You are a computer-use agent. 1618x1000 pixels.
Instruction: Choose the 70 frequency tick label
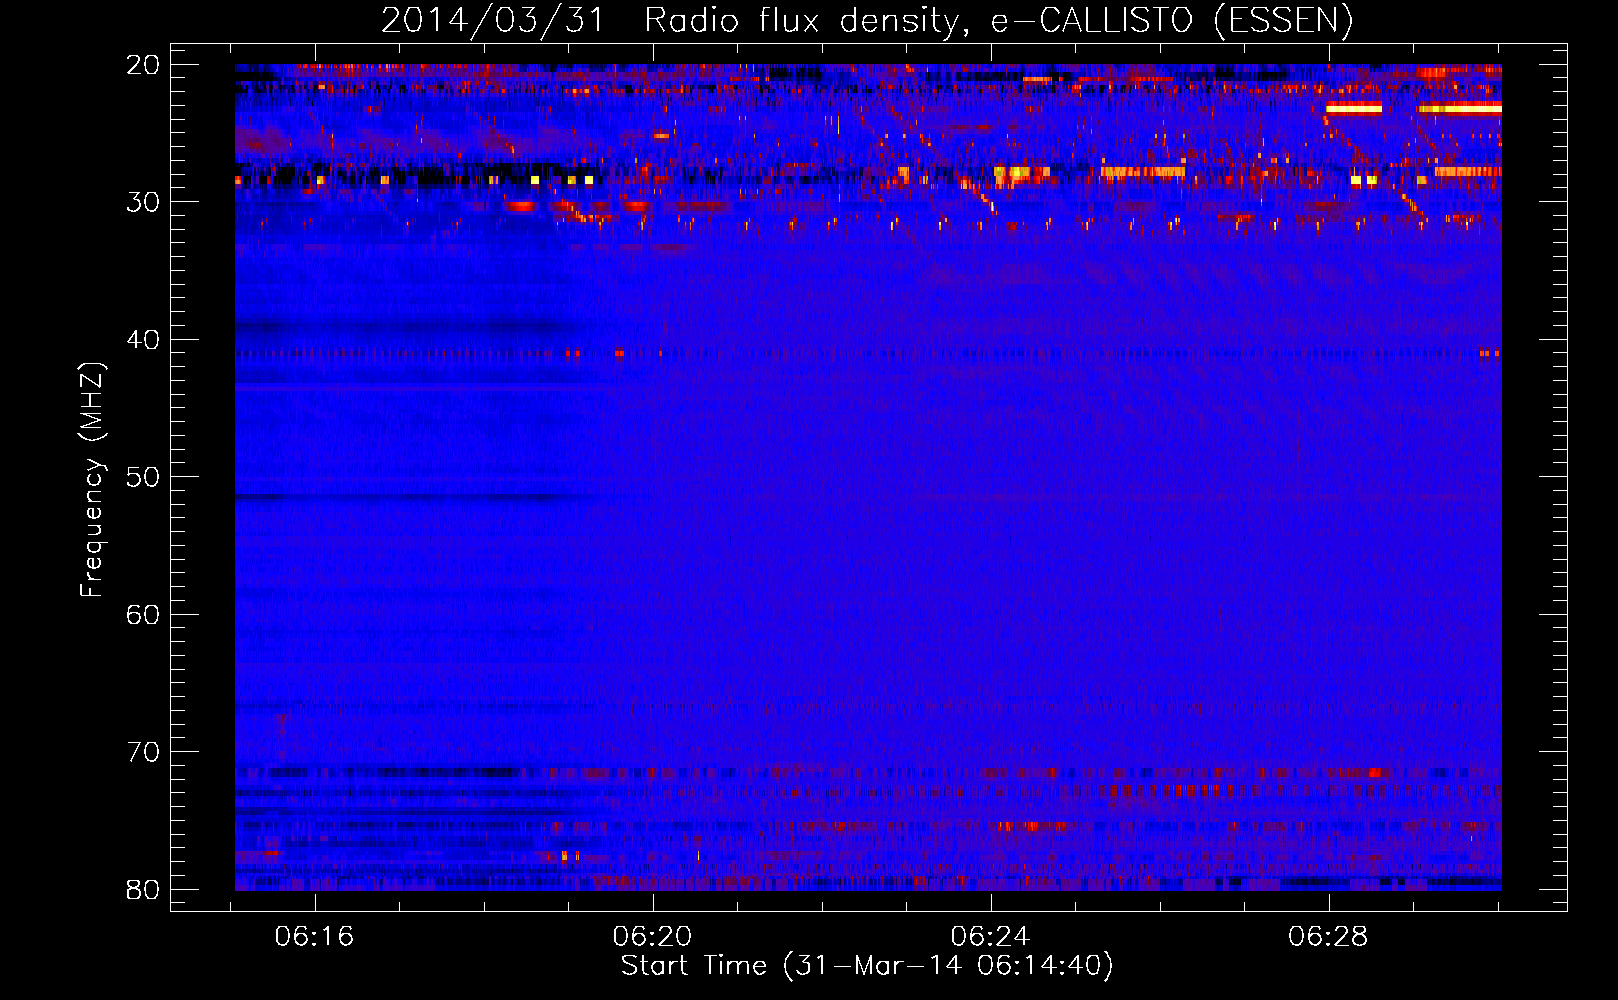[x=143, y=752]
